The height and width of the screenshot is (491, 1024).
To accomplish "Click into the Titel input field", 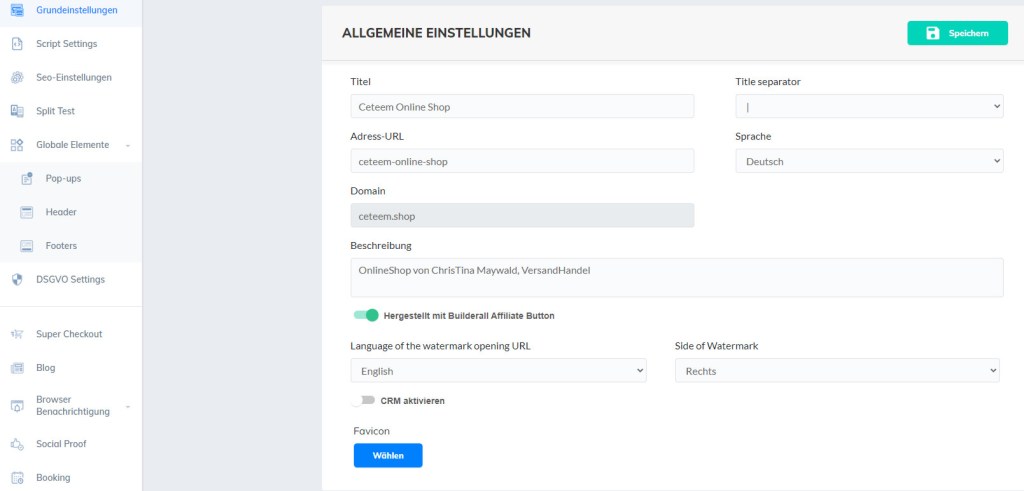I will coord(521,107).
